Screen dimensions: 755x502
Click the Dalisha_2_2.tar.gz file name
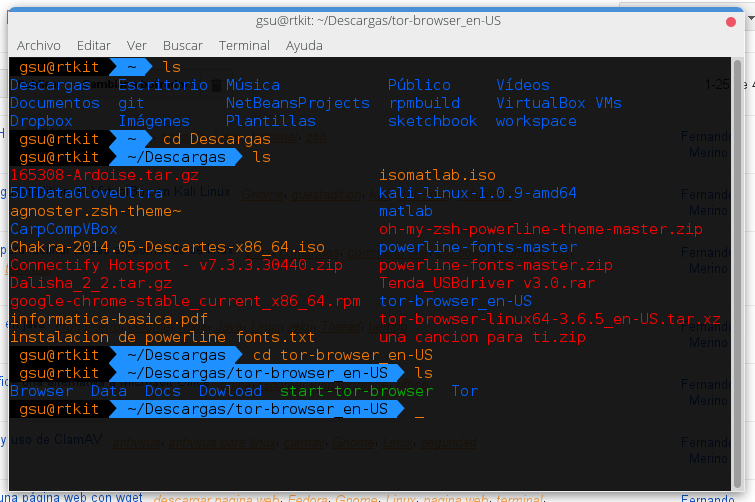[91, 283]
